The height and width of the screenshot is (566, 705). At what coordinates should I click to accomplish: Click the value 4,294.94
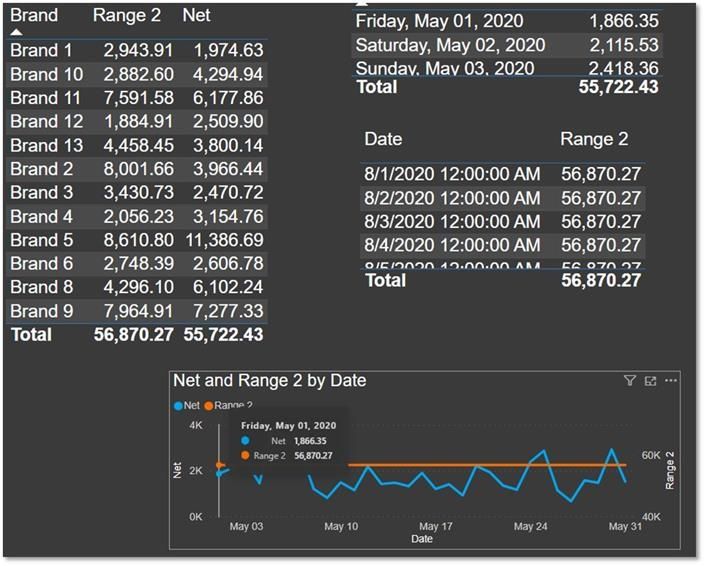228,74
